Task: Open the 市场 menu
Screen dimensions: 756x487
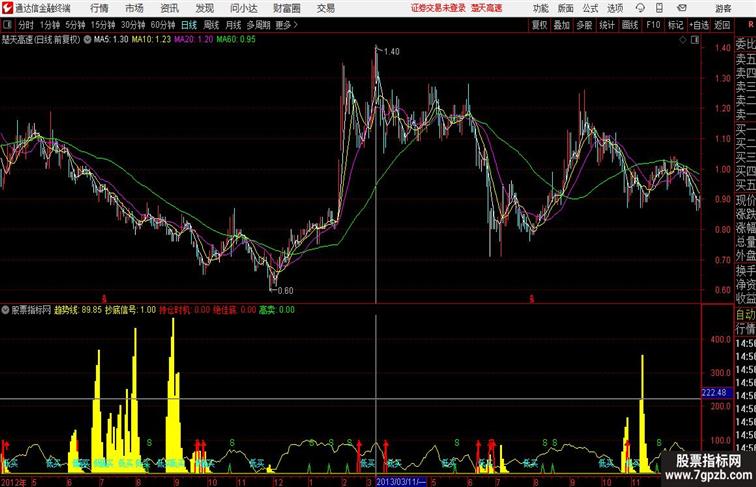Action: tap(134, 8)
